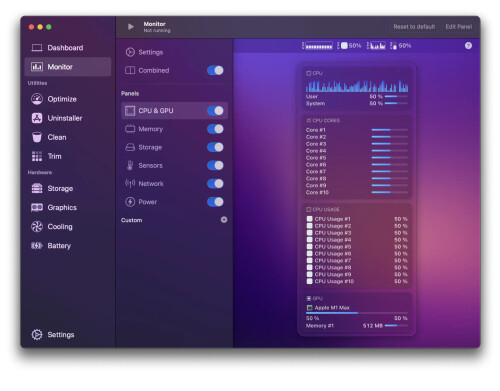Image resolution: width=500 pixels, height=391 pixels.
Task: Collapse the CPU CORES section header
Action: click(323, 120)
